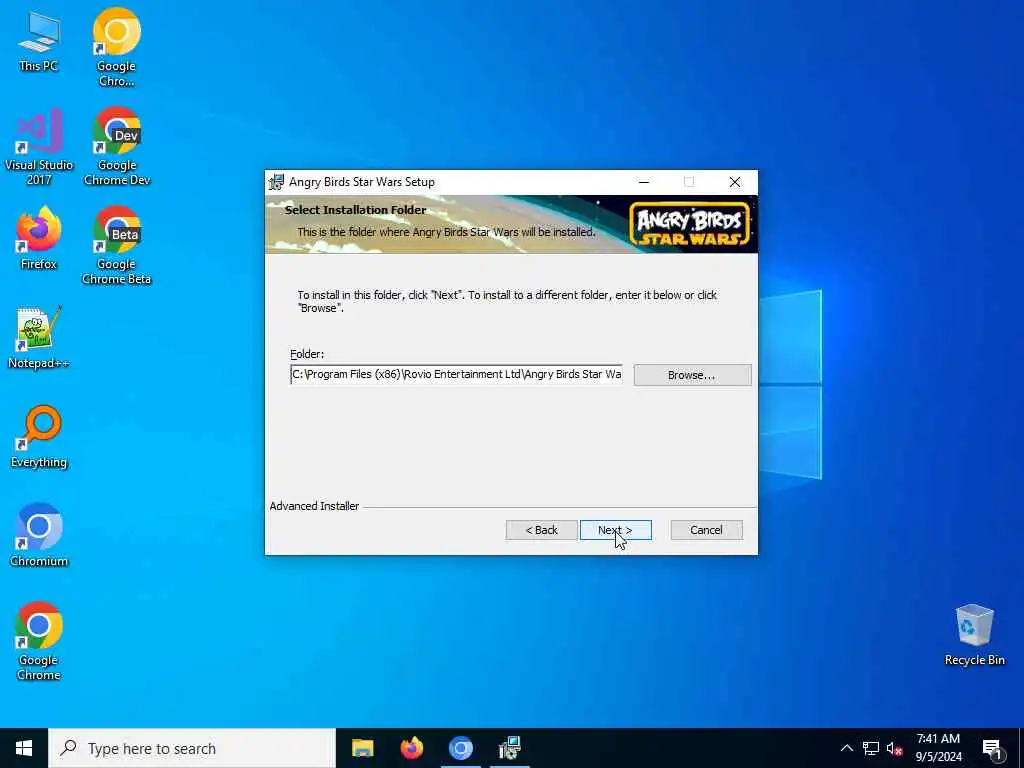Select Google Chrome Dev desktop shortcut
This screenshot has width=1024, height=768.
pyautogui.click(x=117, y=147)
